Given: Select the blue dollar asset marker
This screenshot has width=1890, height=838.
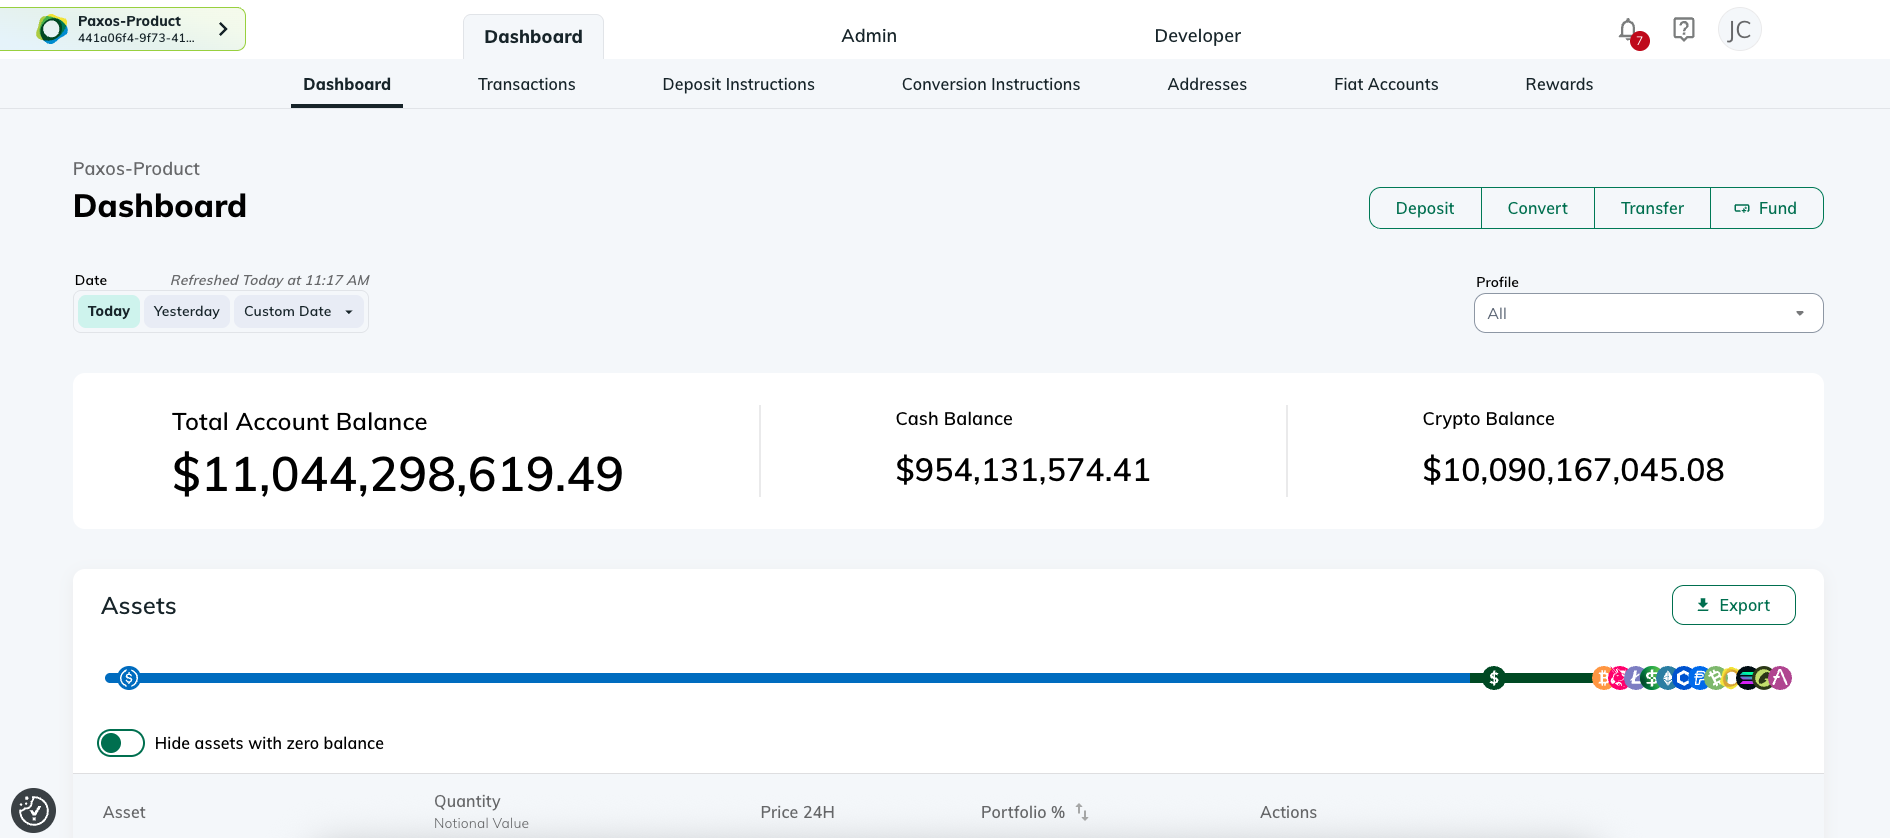Looking at the screenshot, I should 129,678.
